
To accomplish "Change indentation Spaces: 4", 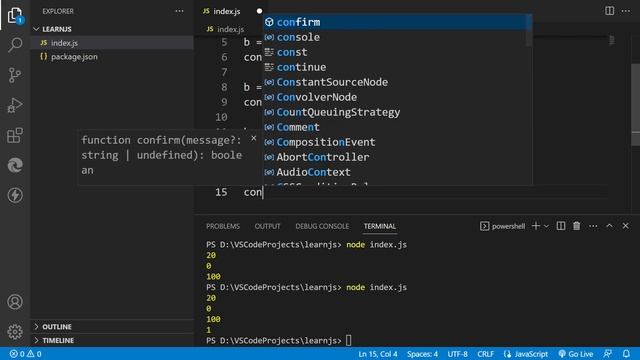I will pos(422,354).
